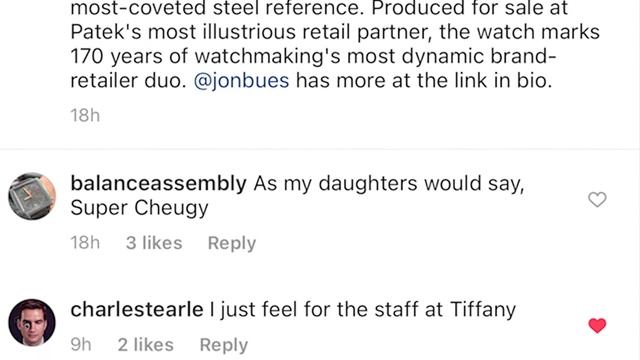Open the charlestearle username

[137, 309]
